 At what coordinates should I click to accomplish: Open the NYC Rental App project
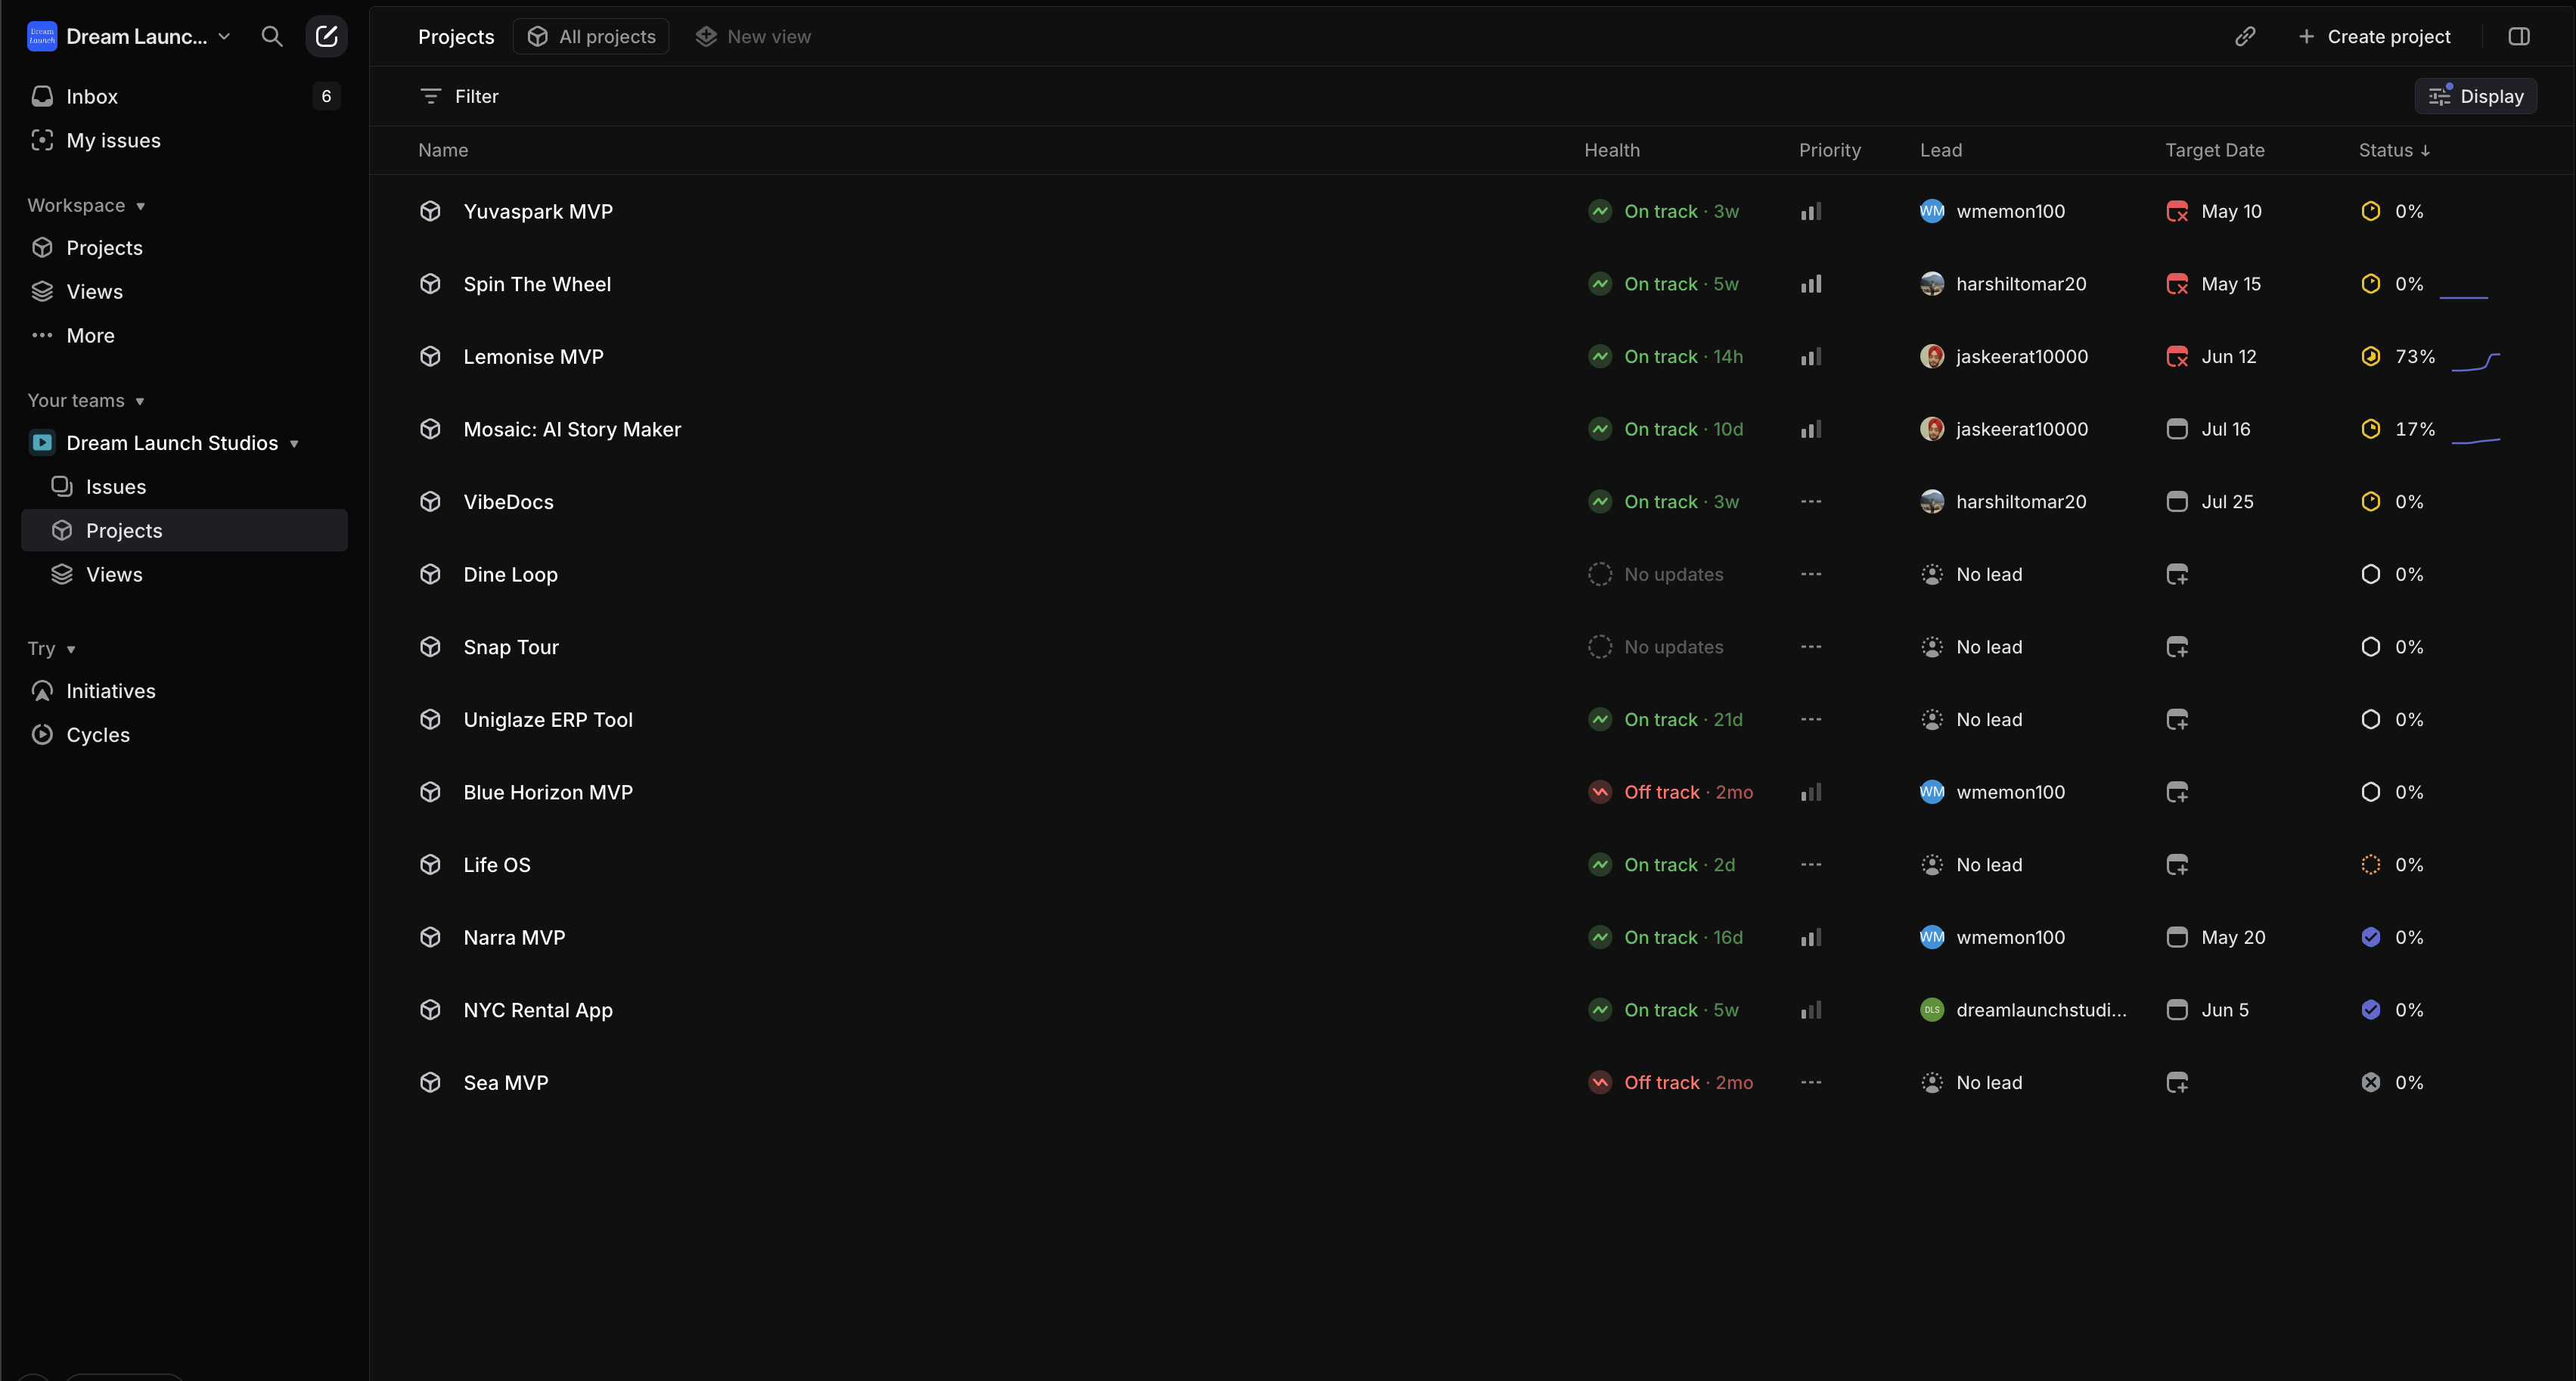click(538, 1010)
